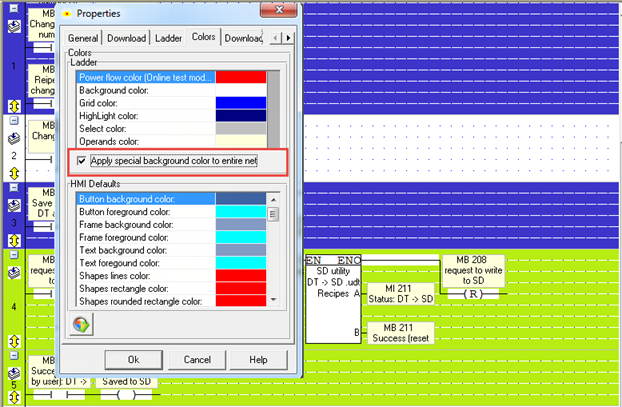
Task: Collapse net 5 with its minus box
Action: pyautogui.click(x=14, y=357)
